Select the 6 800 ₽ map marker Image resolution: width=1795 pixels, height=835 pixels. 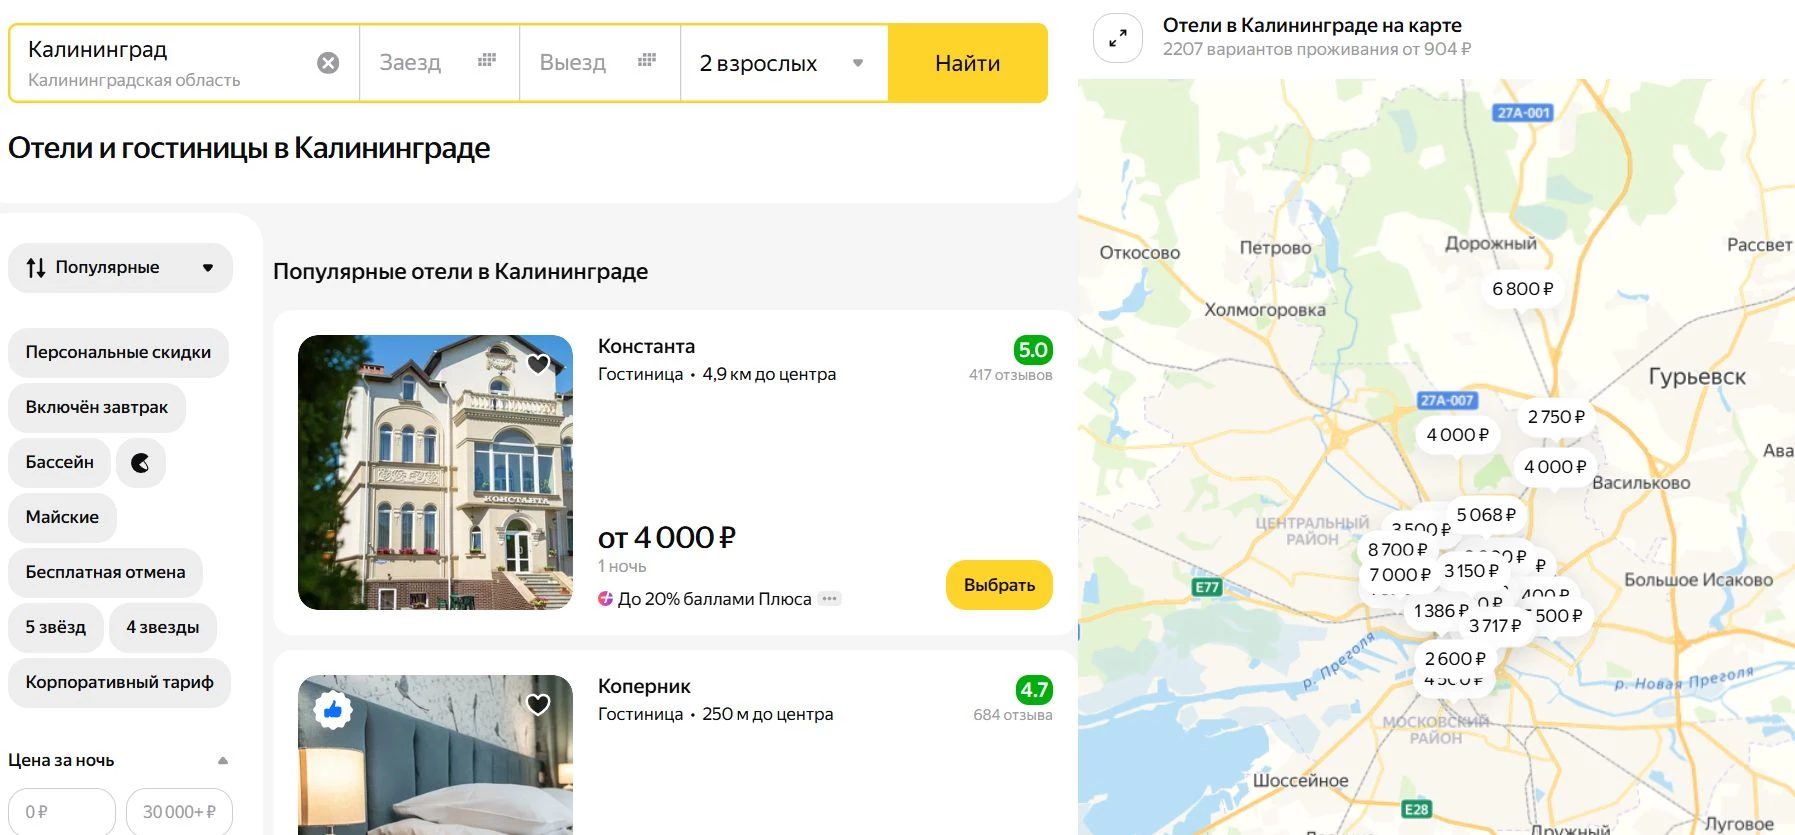pyautogui.click(x=1522, y=289)
